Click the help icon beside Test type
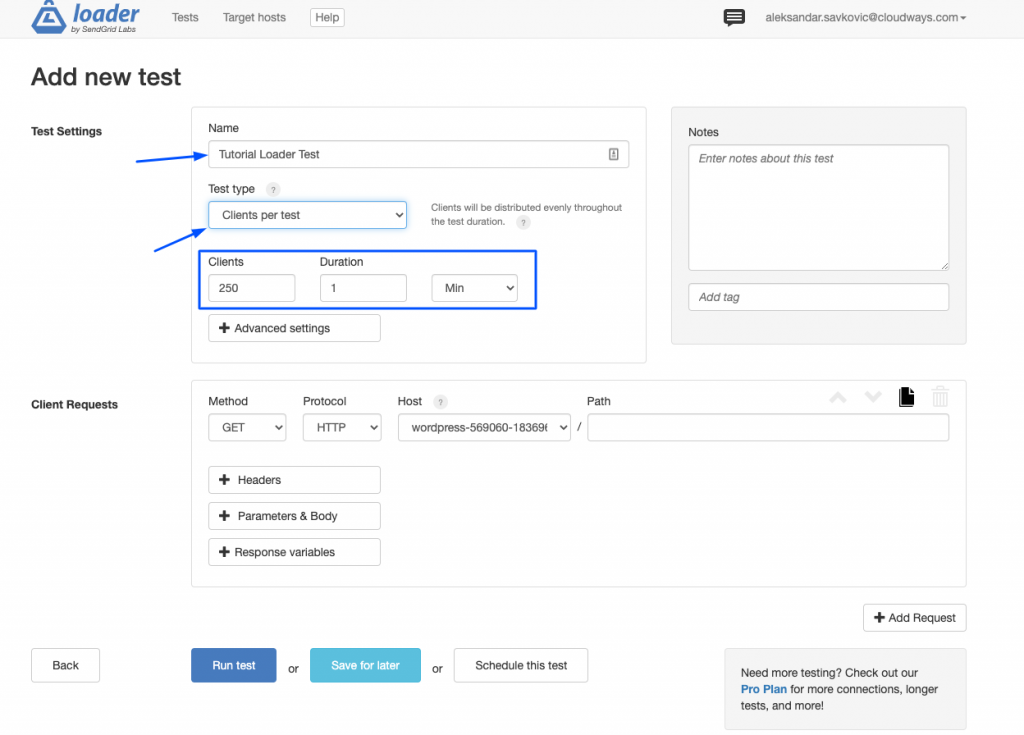Screen dimensions: 1024x735 273,189
